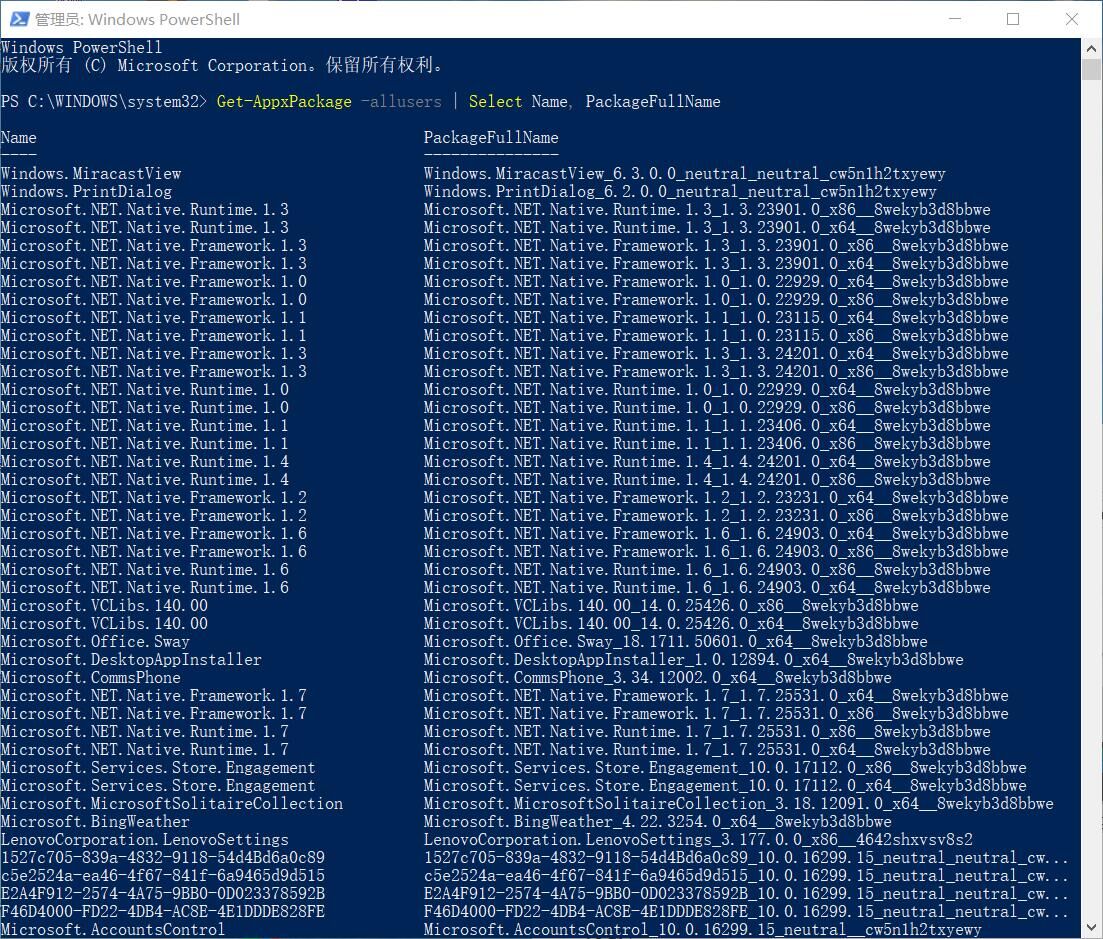Click "1527c705-839a-4832-9118-54d4Bd6a0c89" in the Name column
The width and height of the screenshot is (1103, 939).
(162, 857)
